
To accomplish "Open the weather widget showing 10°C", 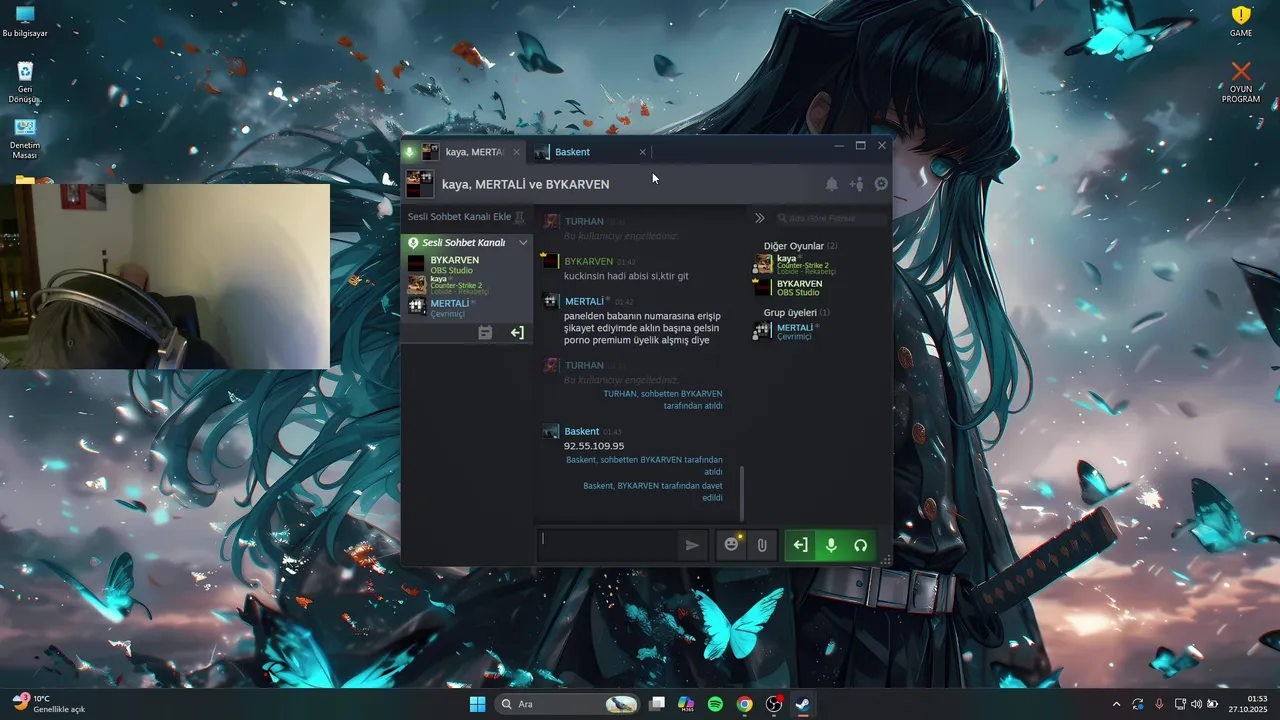I will pyautogui.click(x=49, y=704).
